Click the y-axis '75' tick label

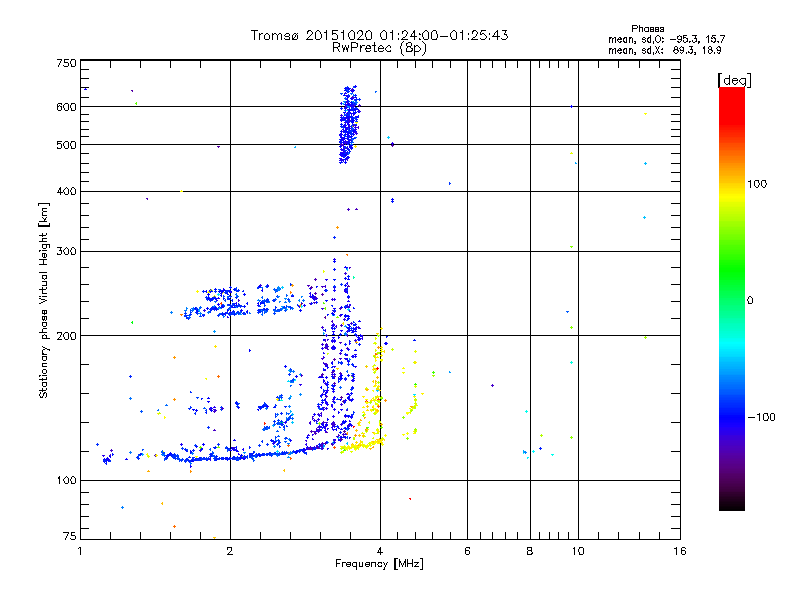point(70,536)
